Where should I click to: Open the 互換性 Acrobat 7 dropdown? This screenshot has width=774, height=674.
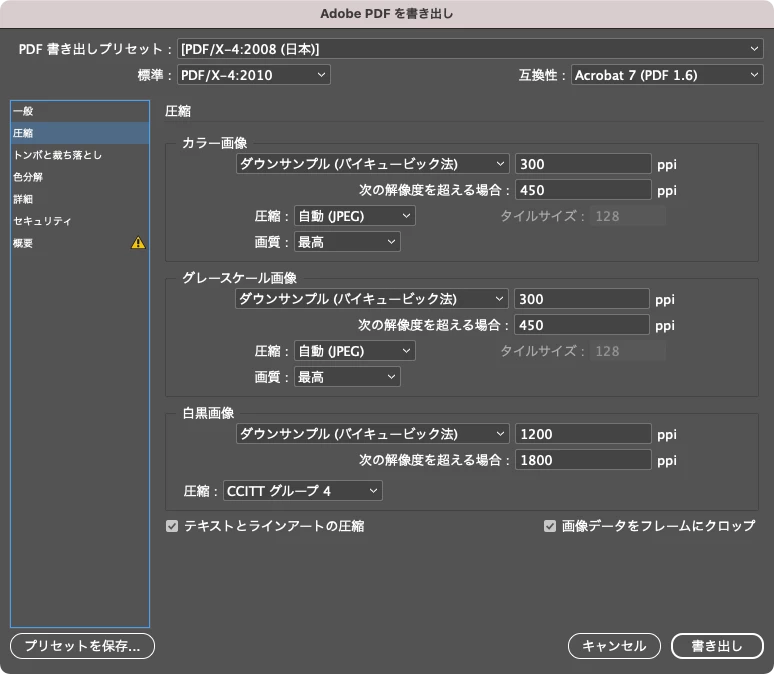pos(667,75)
